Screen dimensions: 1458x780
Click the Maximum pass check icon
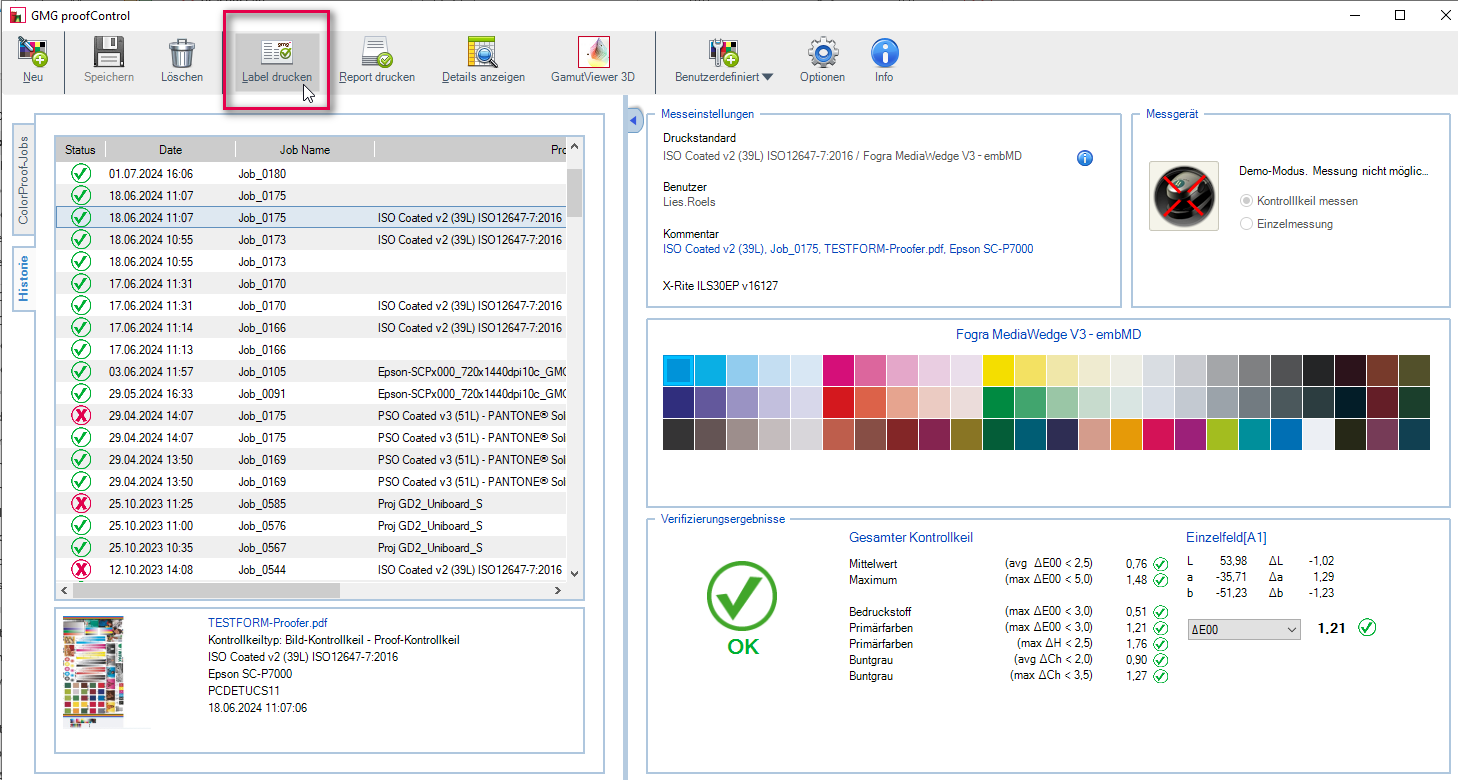pos(1160,580)
